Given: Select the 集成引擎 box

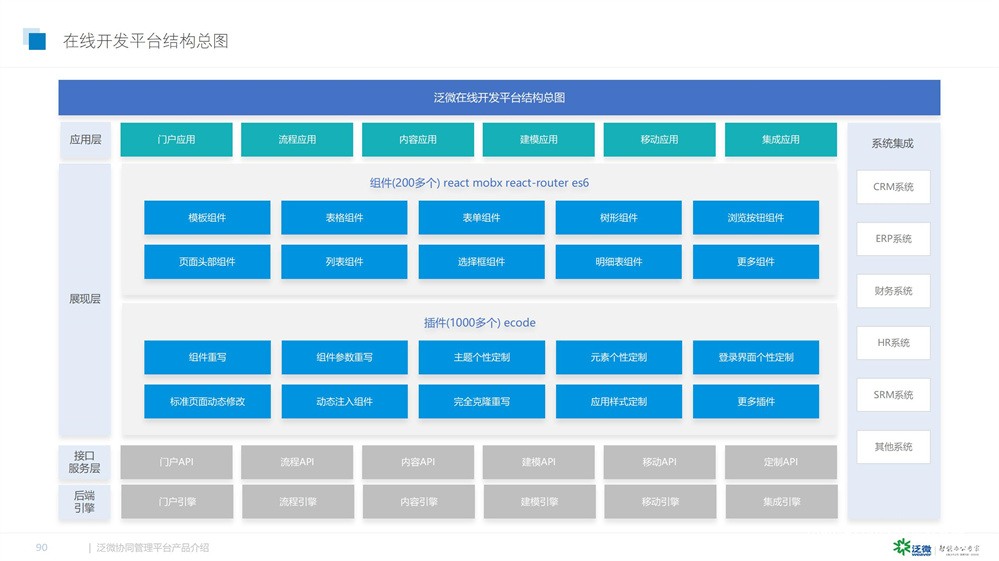Looking at the screenshot, I should [781, 502].
